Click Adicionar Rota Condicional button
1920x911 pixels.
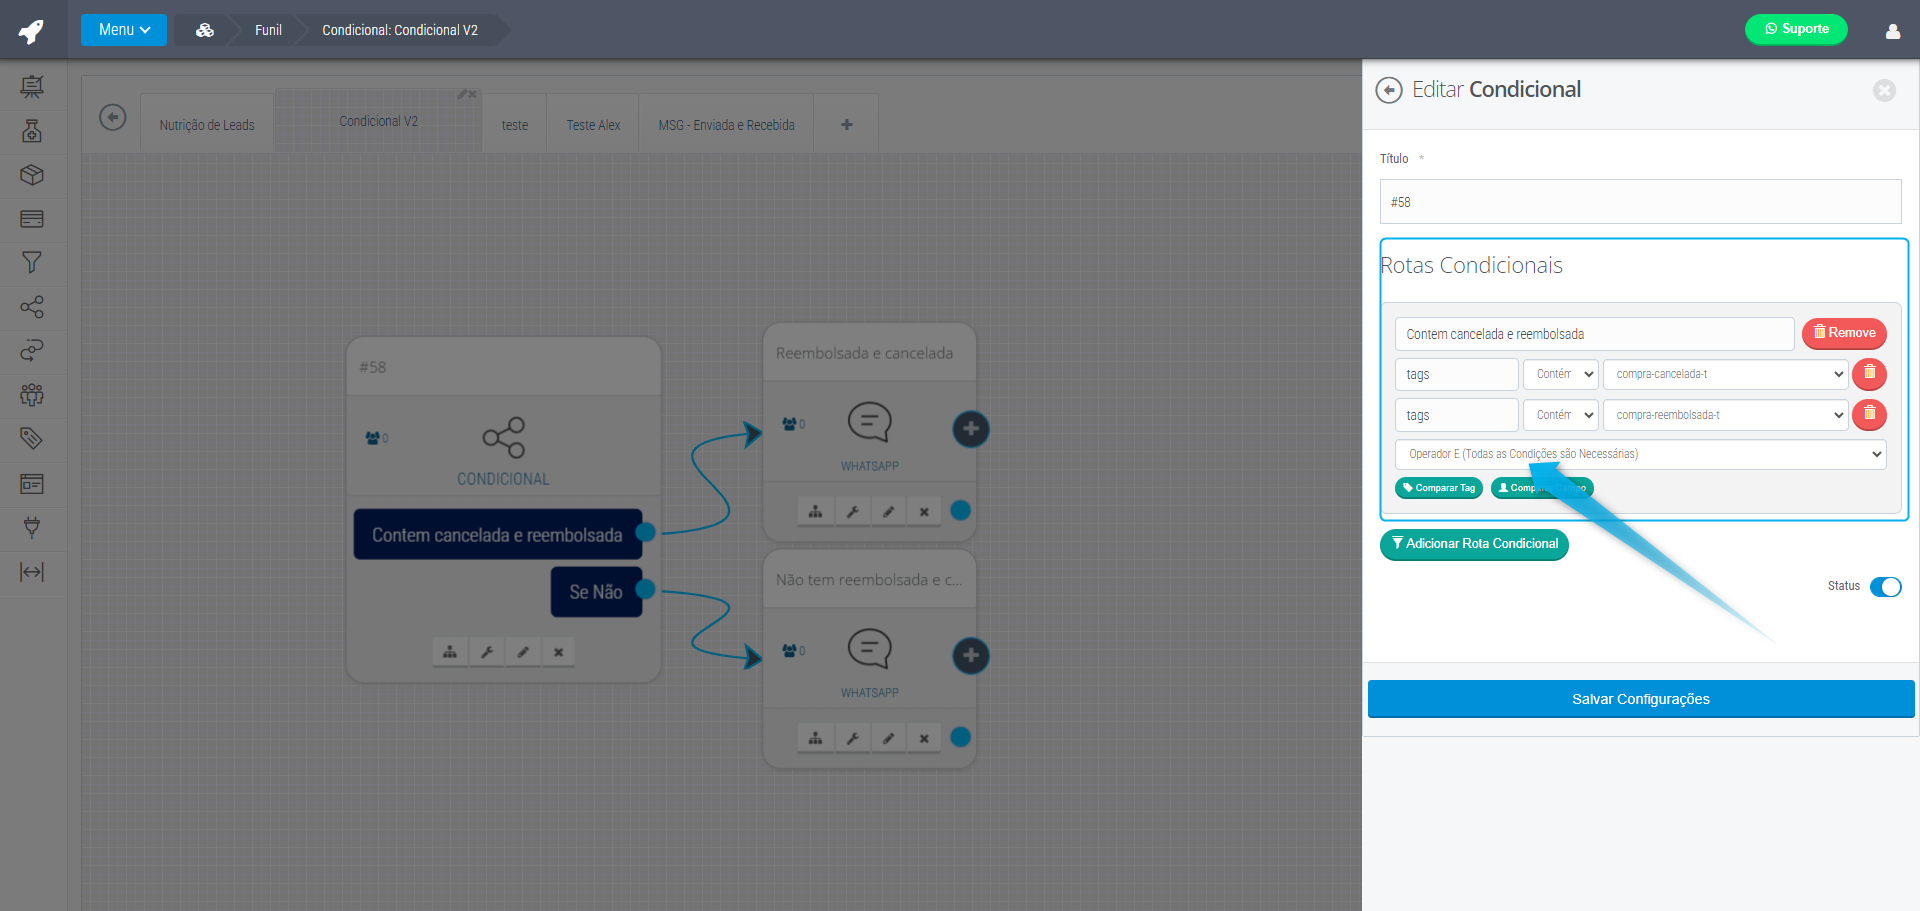[1474, 544]
